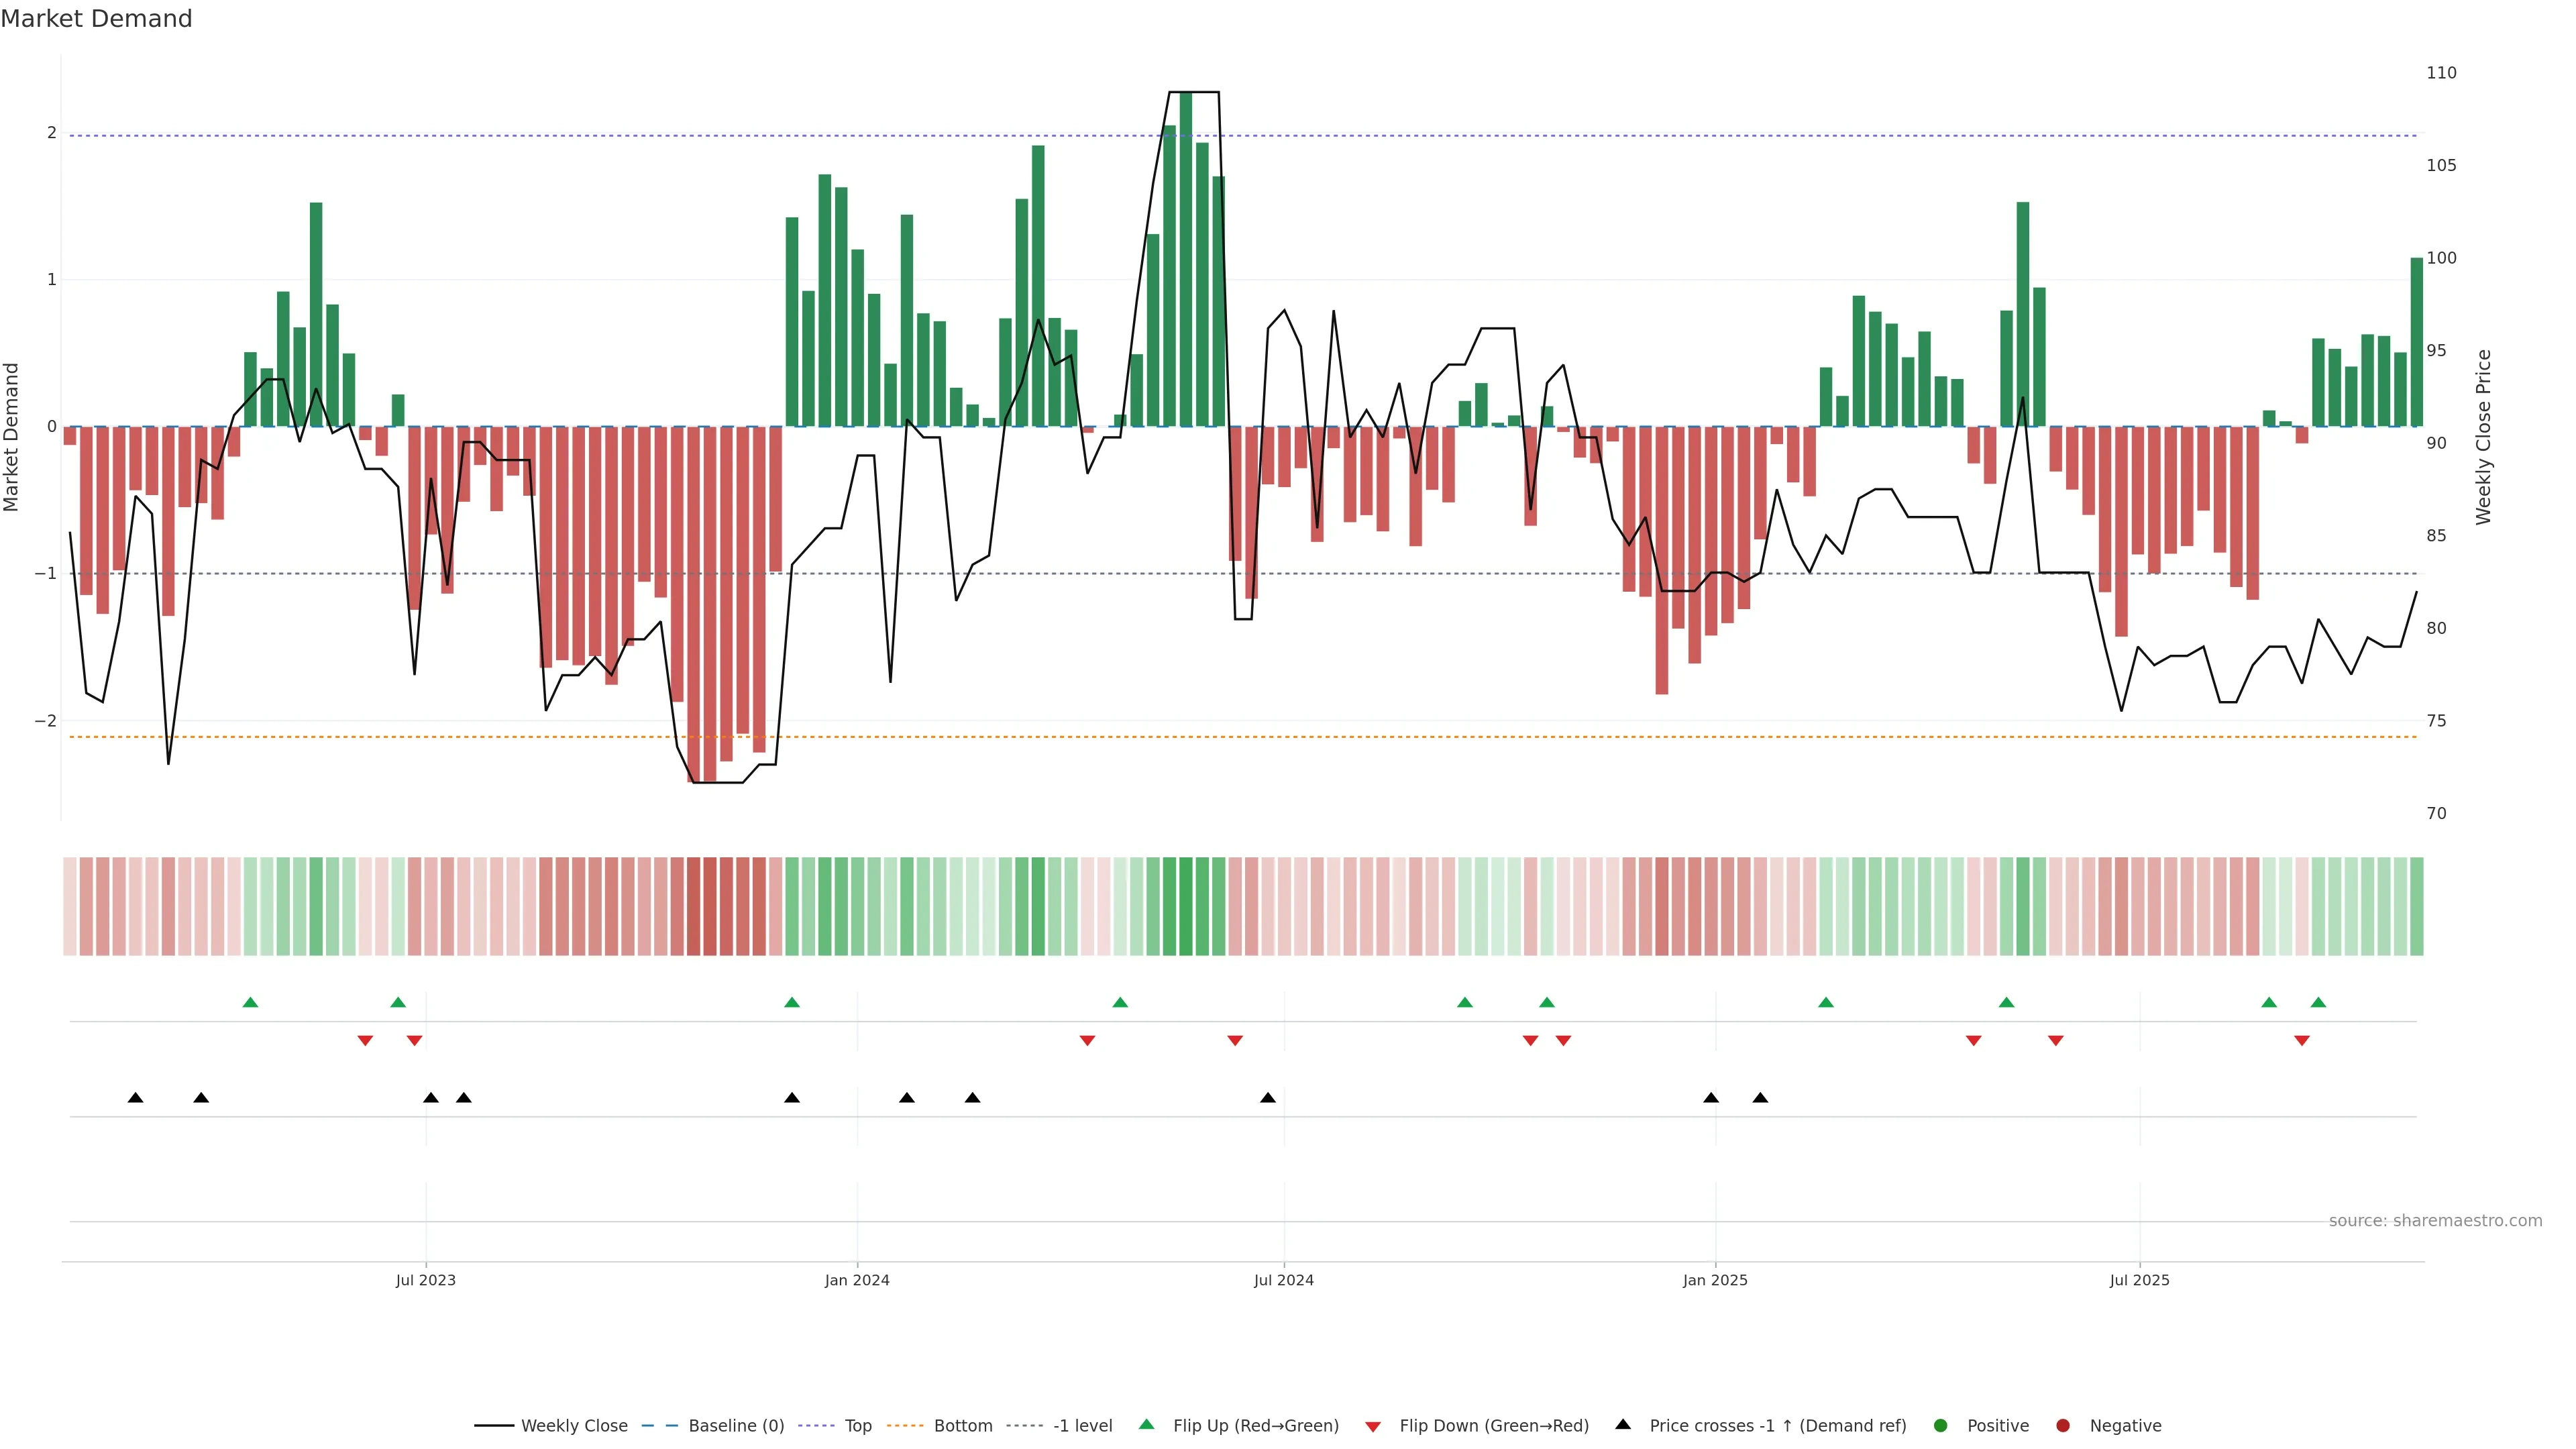The image size is (2576, 1449).
Task: Click the first black price-cross triangle marker
Action: click(136, 1098)
